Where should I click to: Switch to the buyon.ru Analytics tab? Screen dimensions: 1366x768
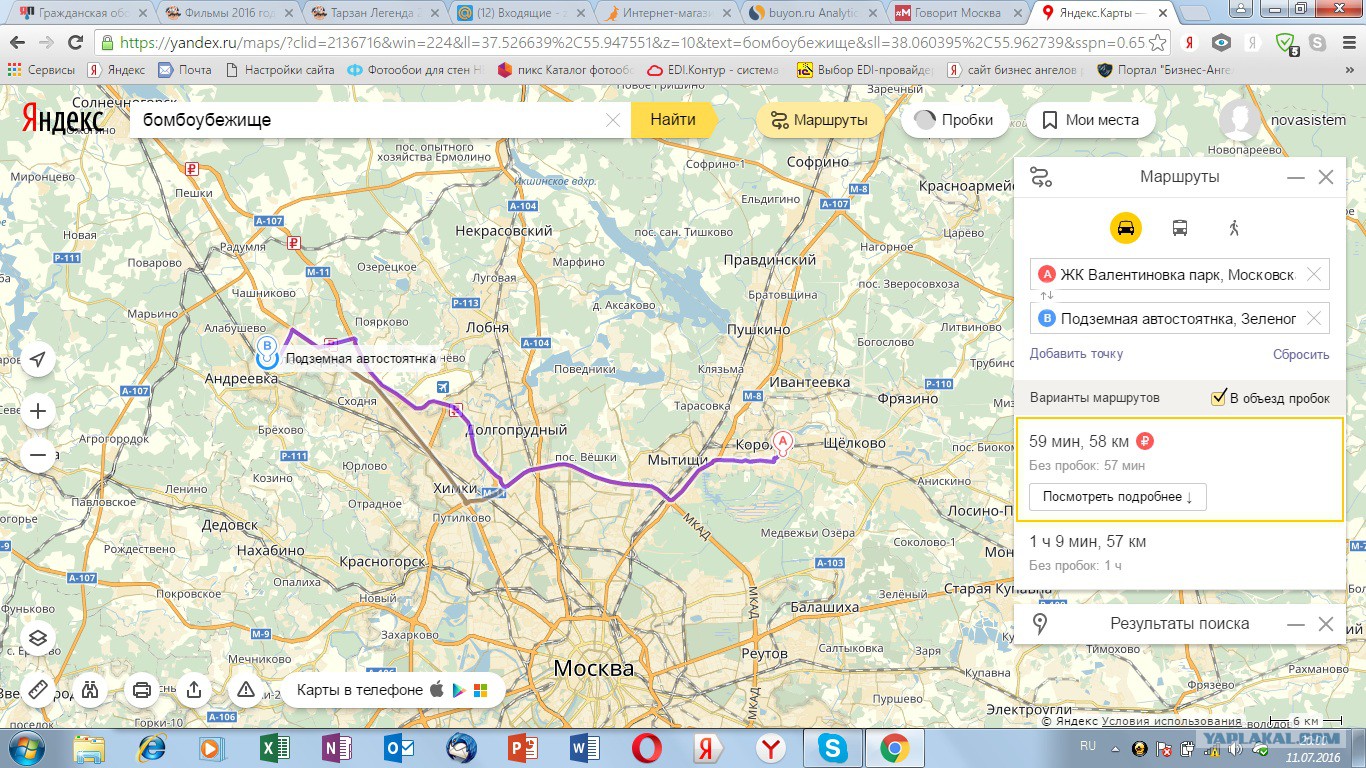point(812,14)
